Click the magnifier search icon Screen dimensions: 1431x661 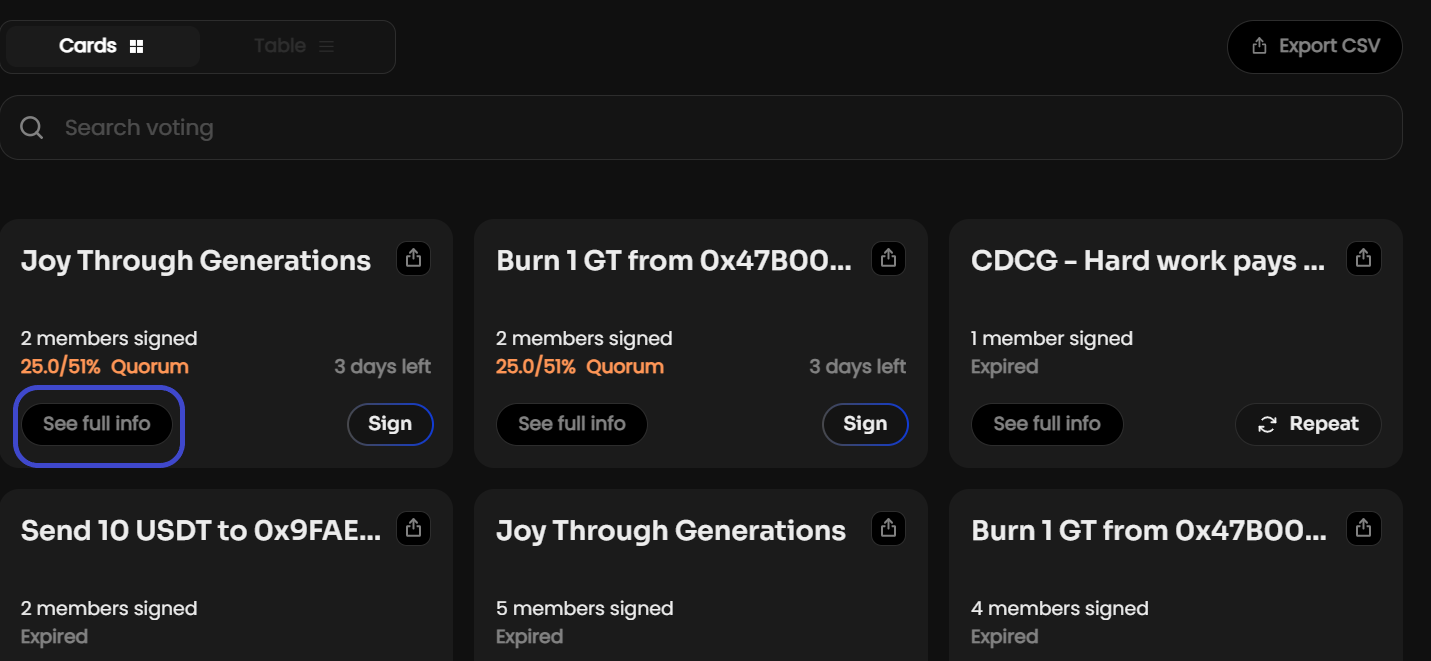pos(32,128)
